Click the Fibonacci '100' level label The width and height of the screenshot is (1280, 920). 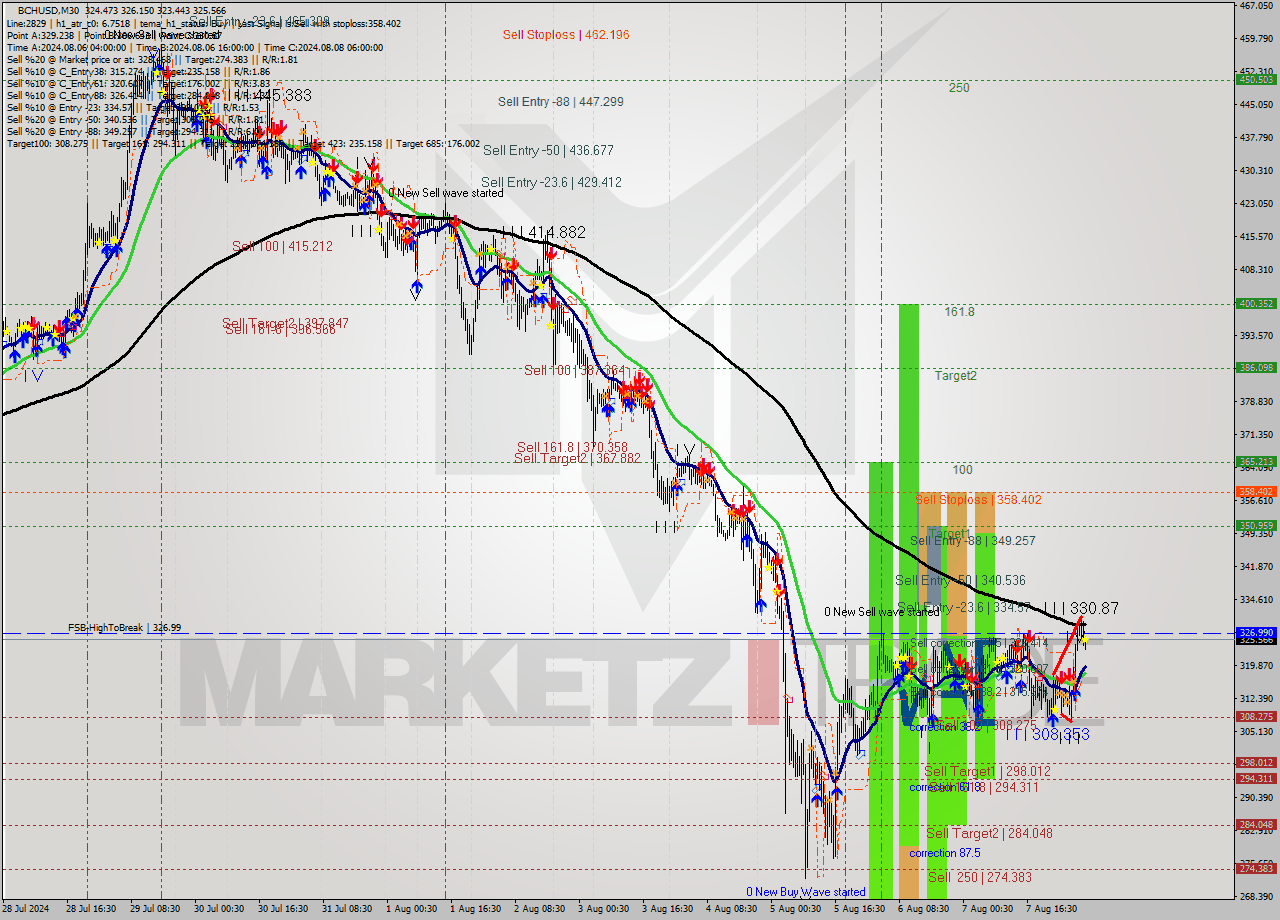pos(962,470)
